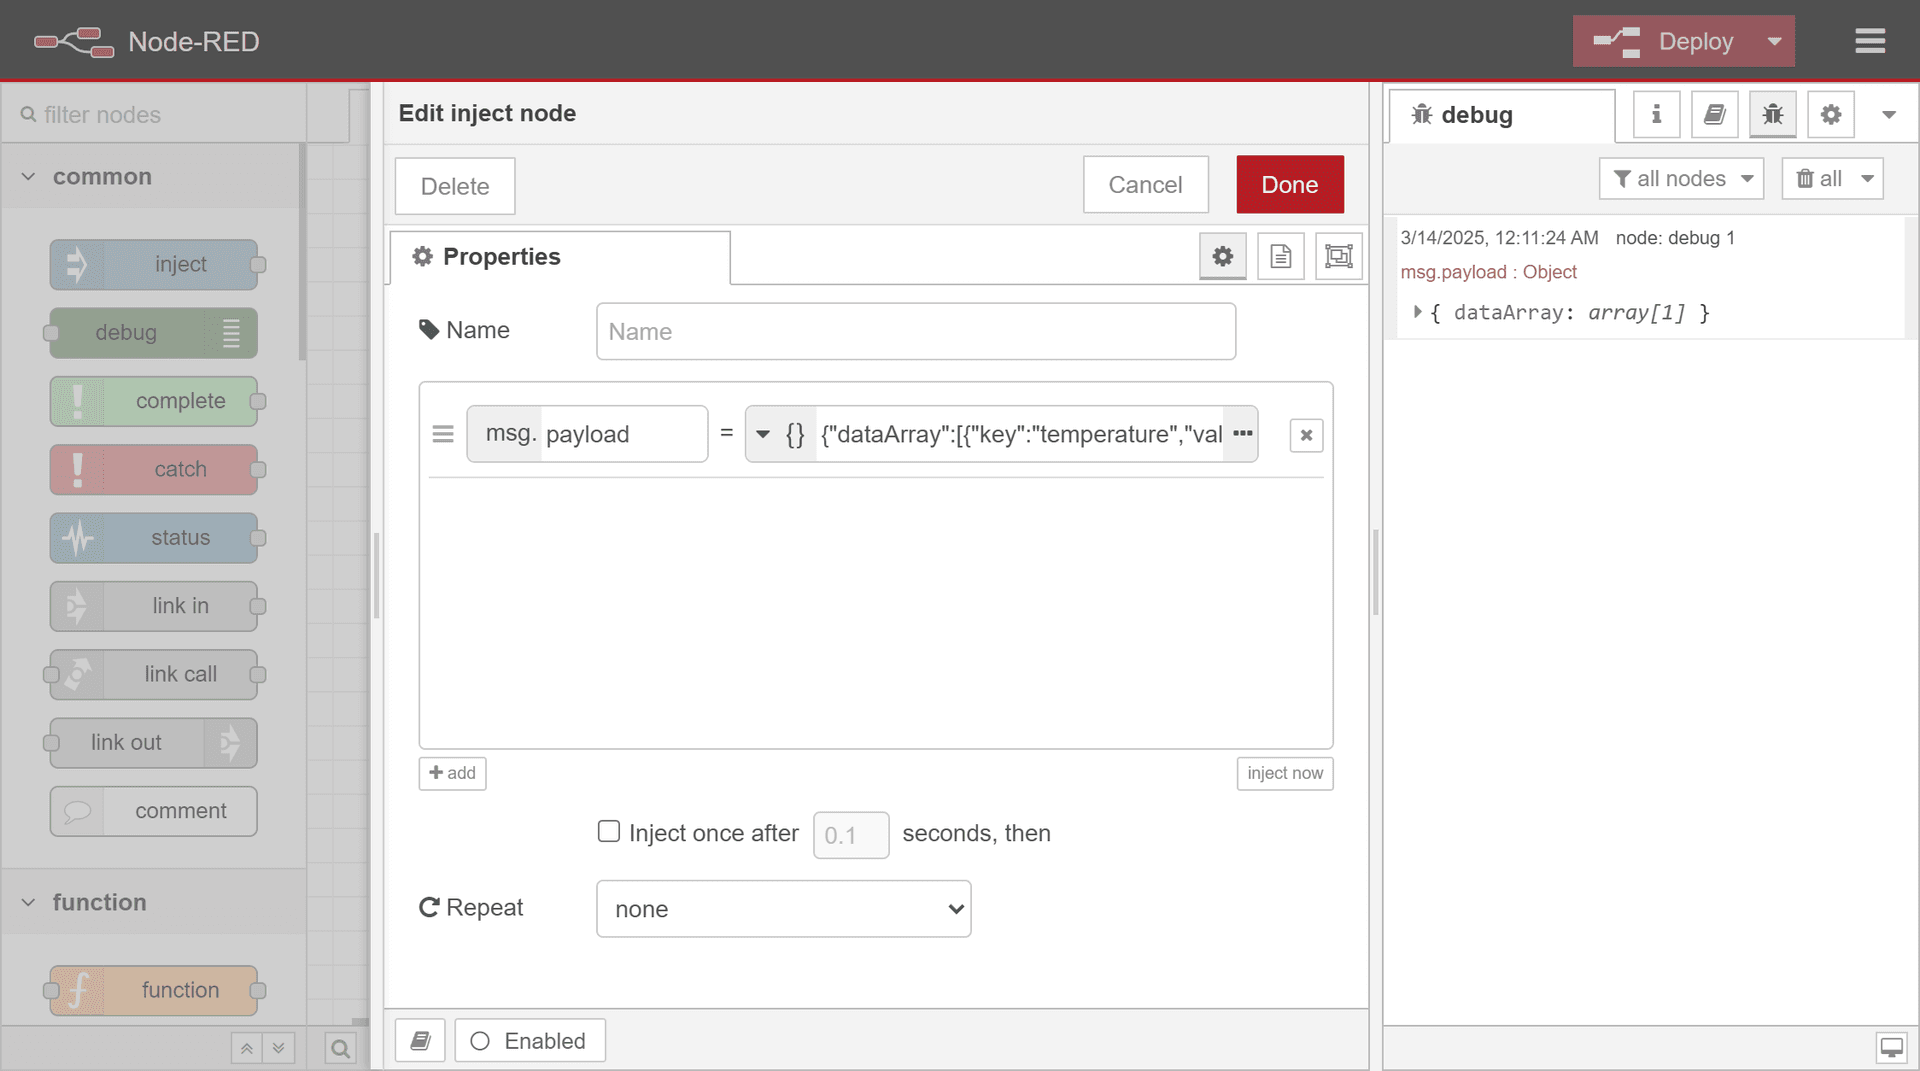Open the help book icon in sidebar
The height and width of the screenshot is (1071, 1920).
coord(1714,114)
